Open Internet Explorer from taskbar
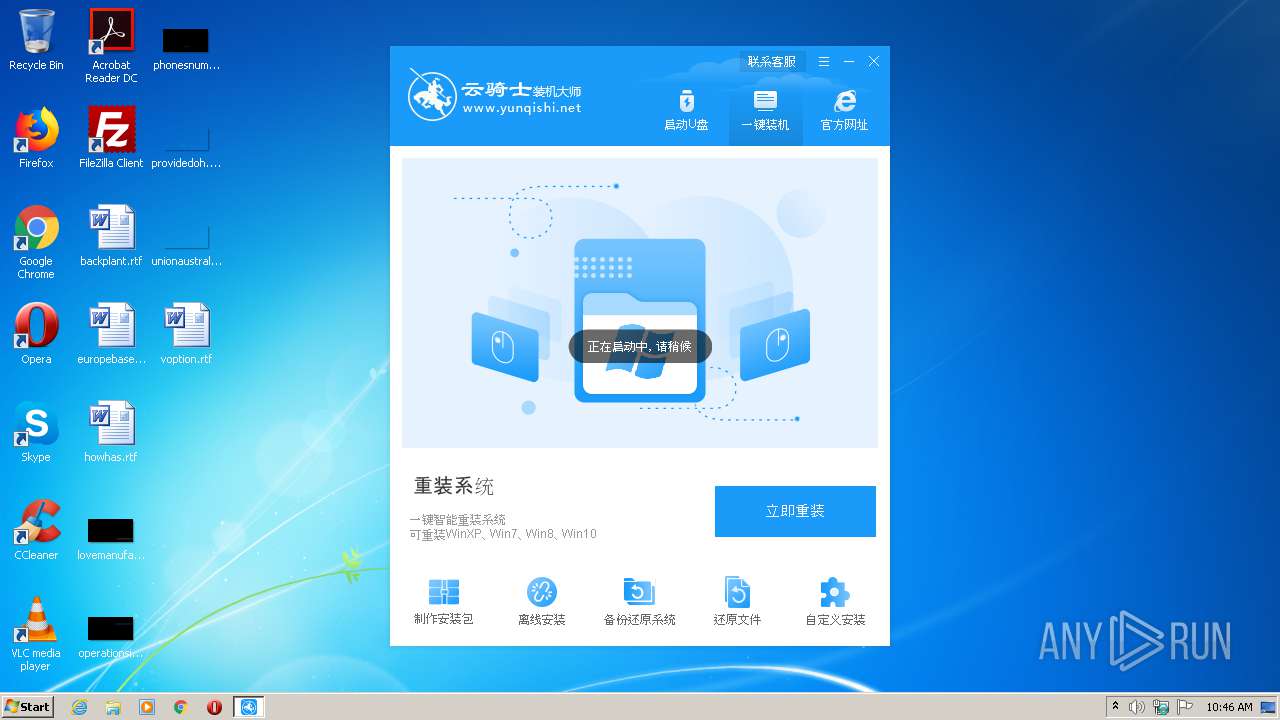The width and height of the screenshot is (1280, 720). (x=79, y=707)
